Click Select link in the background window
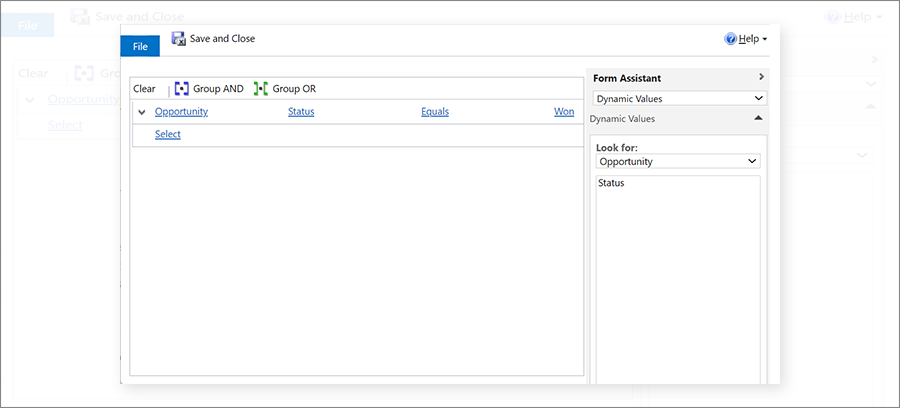Image resolution: width=900 pixels, height=408 pixels. pos(65,125)
